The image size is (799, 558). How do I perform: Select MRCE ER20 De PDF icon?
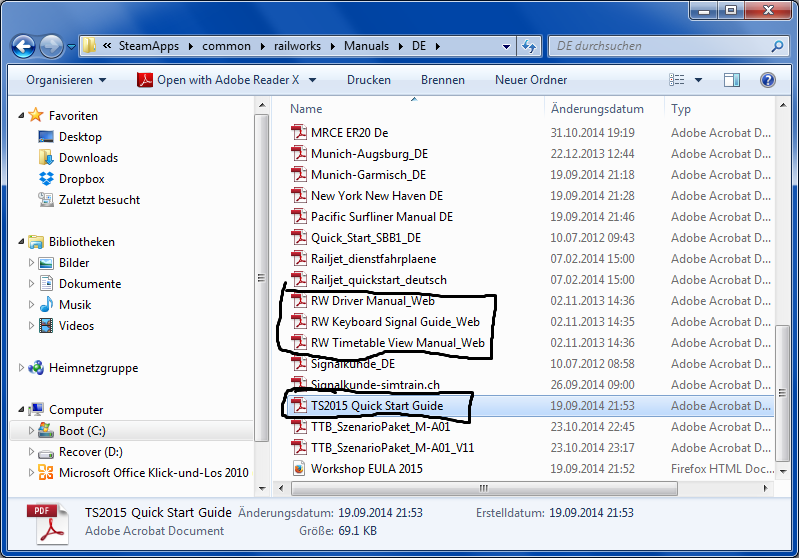pyautogui.click(x=299, y=132)
